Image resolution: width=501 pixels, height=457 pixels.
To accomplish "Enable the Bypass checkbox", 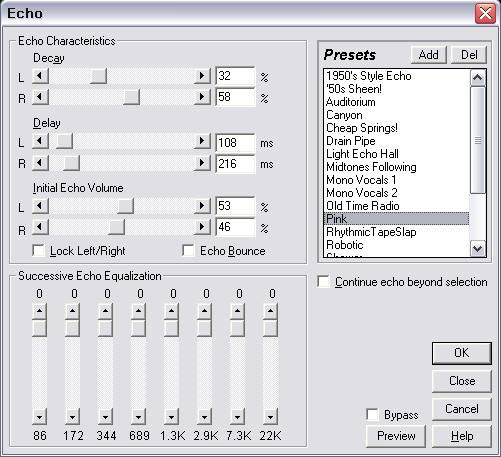I will point(372,415).
